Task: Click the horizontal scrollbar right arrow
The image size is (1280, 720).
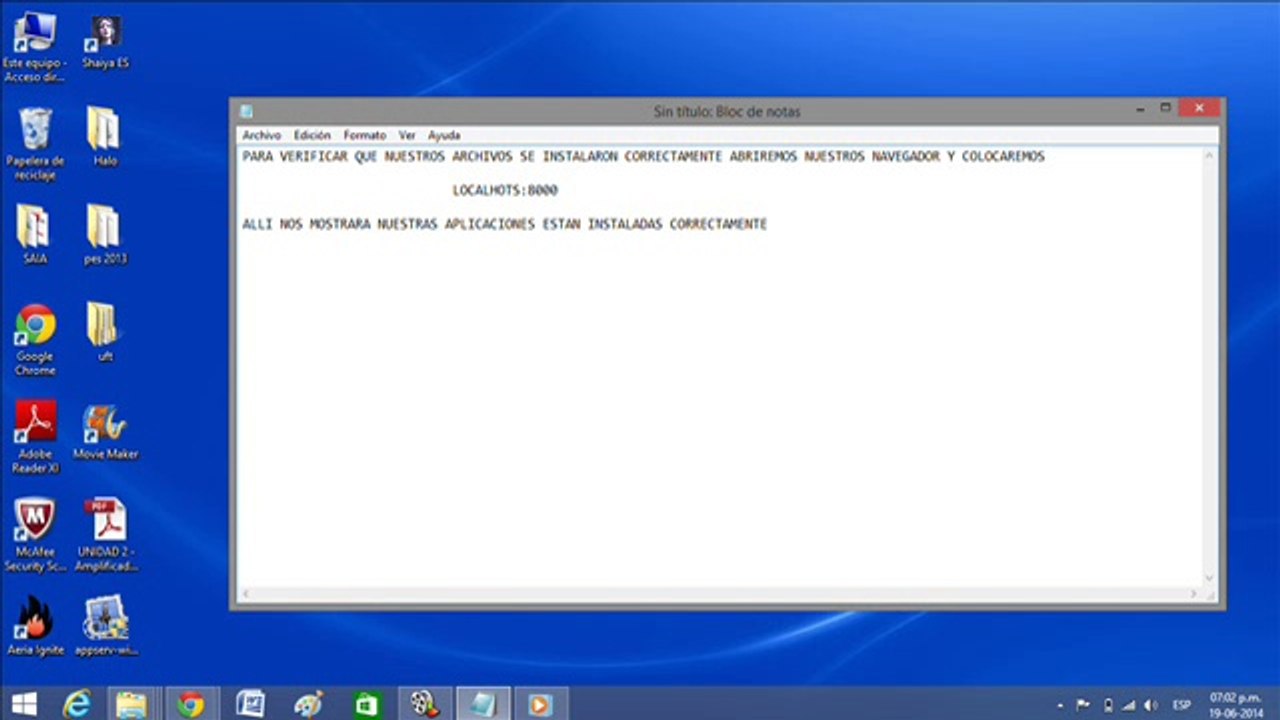Action: click(x=1194, y=594)
